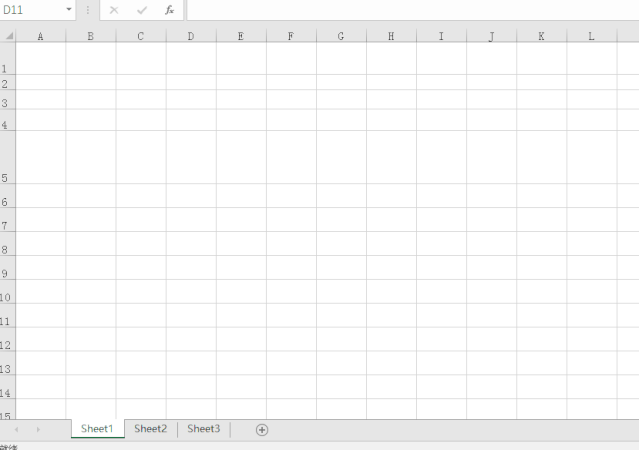Select cell B5

[91, 157]
